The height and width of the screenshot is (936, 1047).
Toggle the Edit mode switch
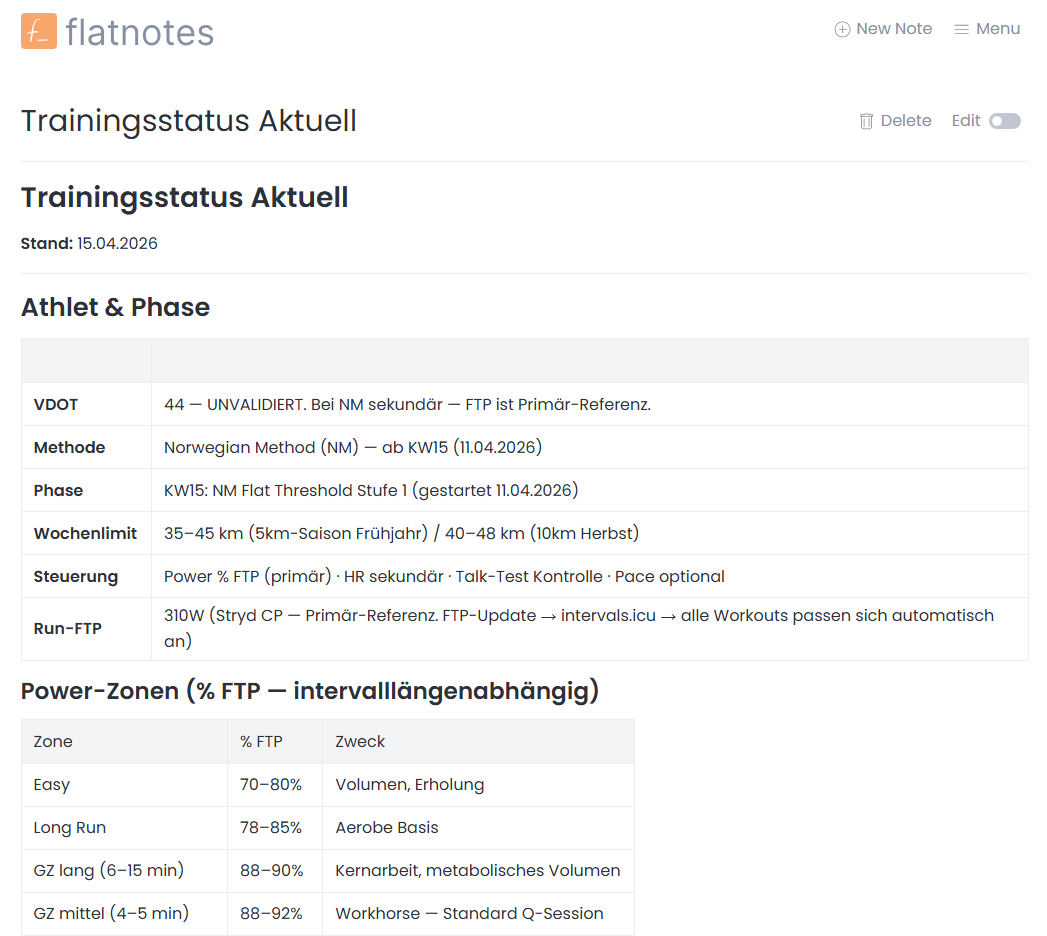click(1004, 121)
